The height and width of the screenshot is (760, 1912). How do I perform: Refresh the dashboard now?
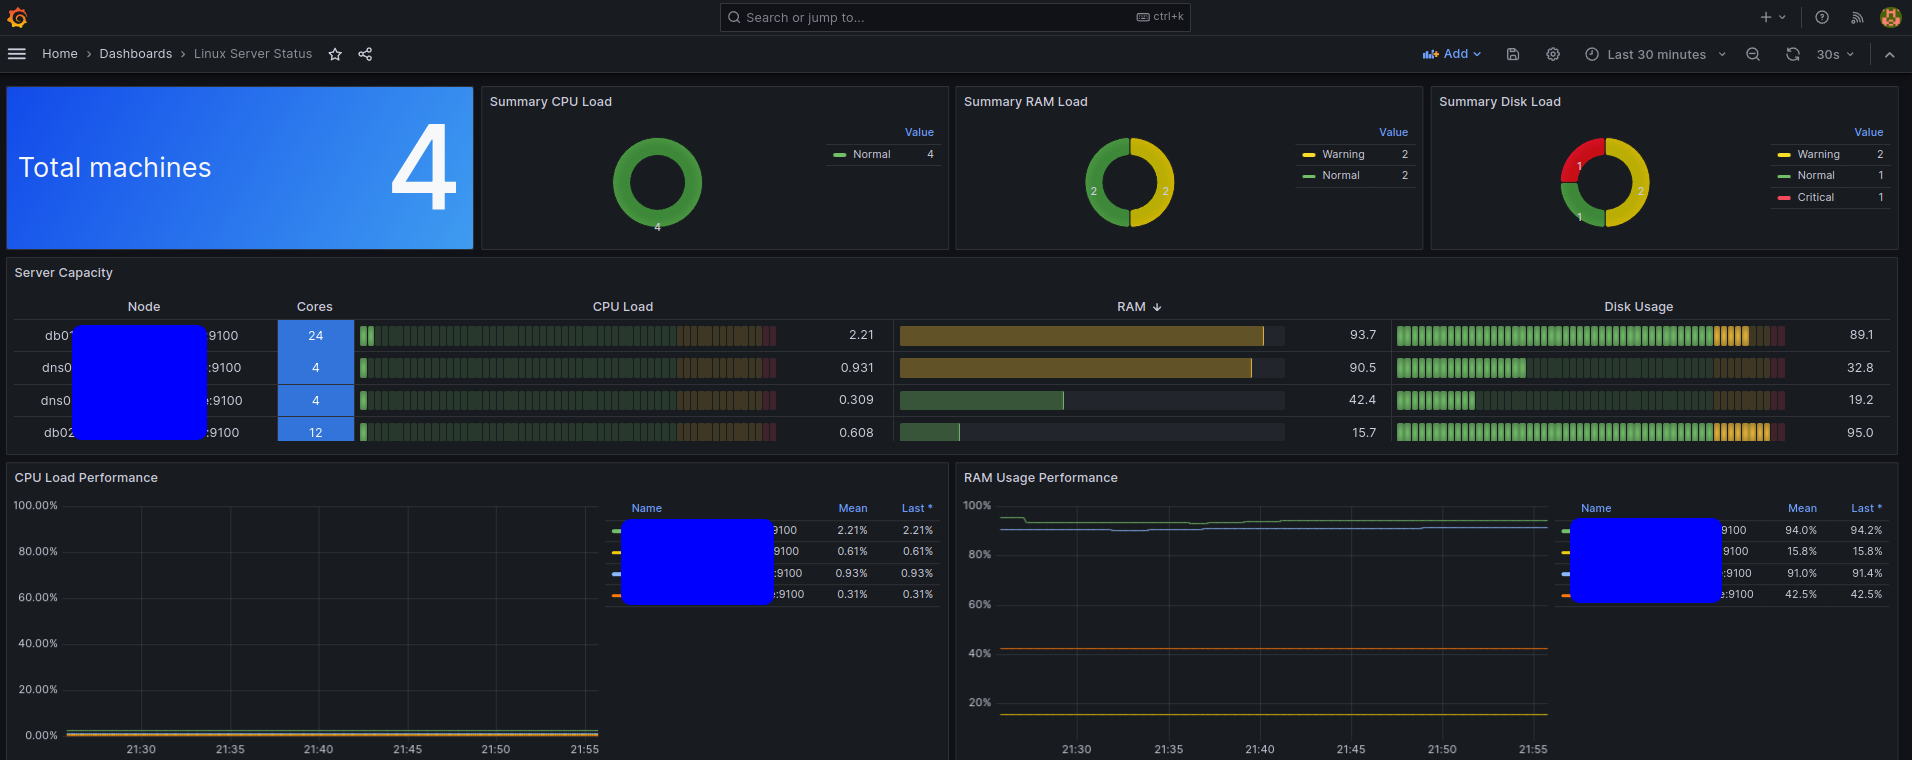[x=1793, y=54]
